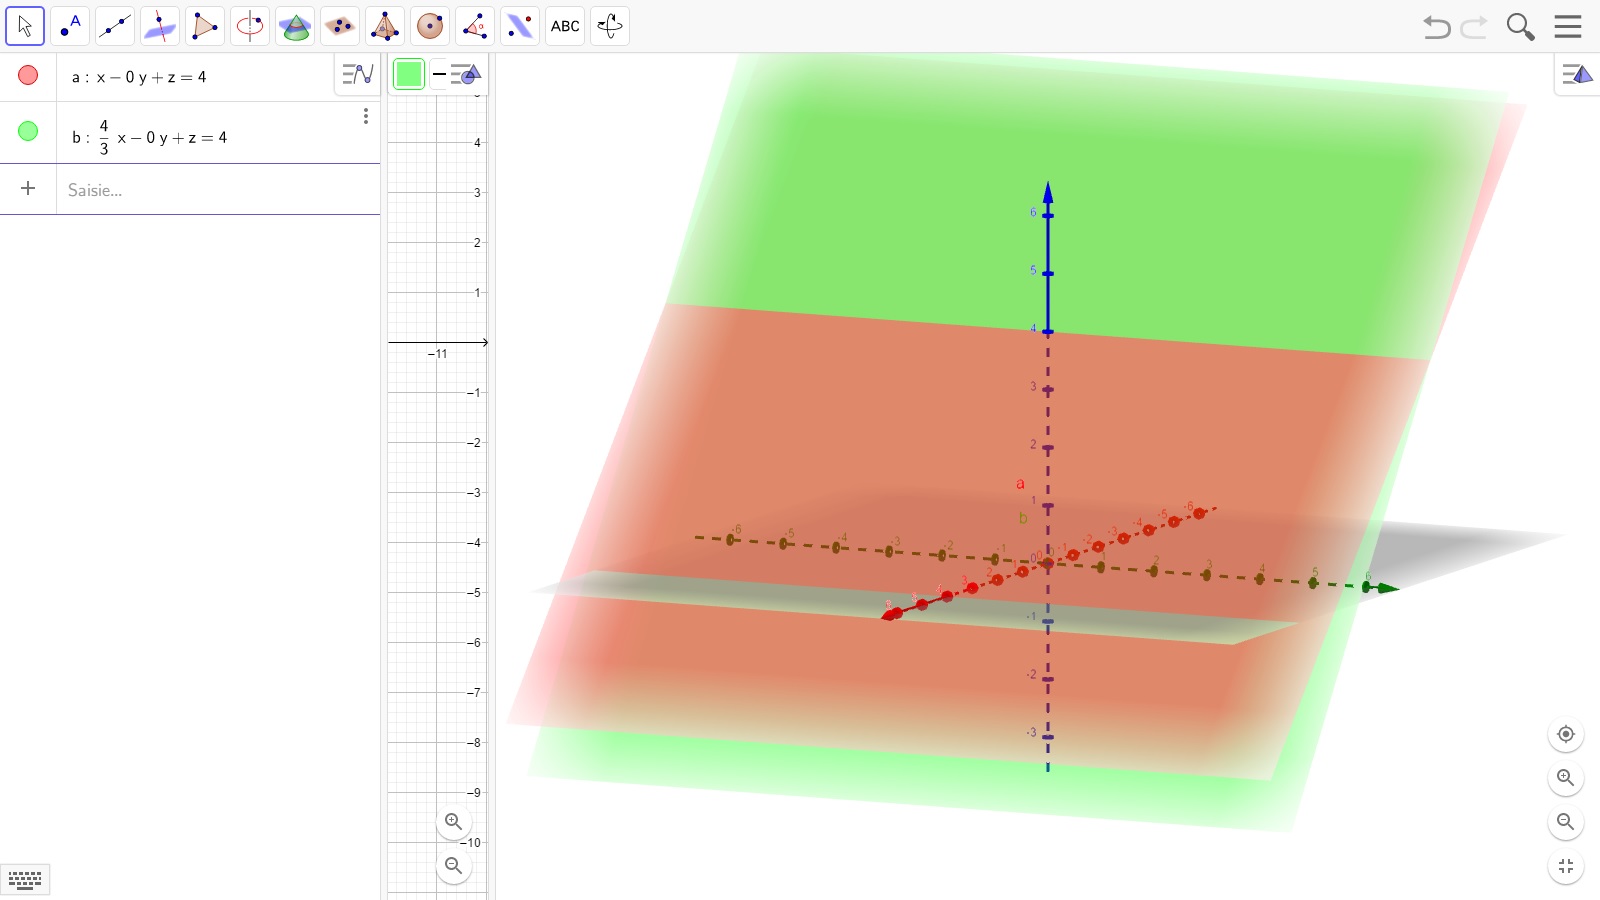Screen dimensions: 1600x900
Task: Toggle the 3D Graphics style bar
Action: click(x=1577, y=74)
